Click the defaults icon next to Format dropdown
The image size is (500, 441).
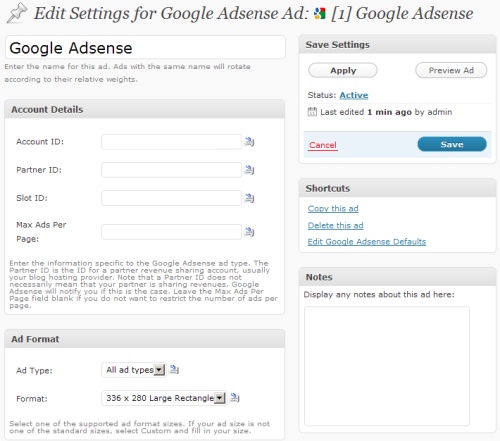235,397
